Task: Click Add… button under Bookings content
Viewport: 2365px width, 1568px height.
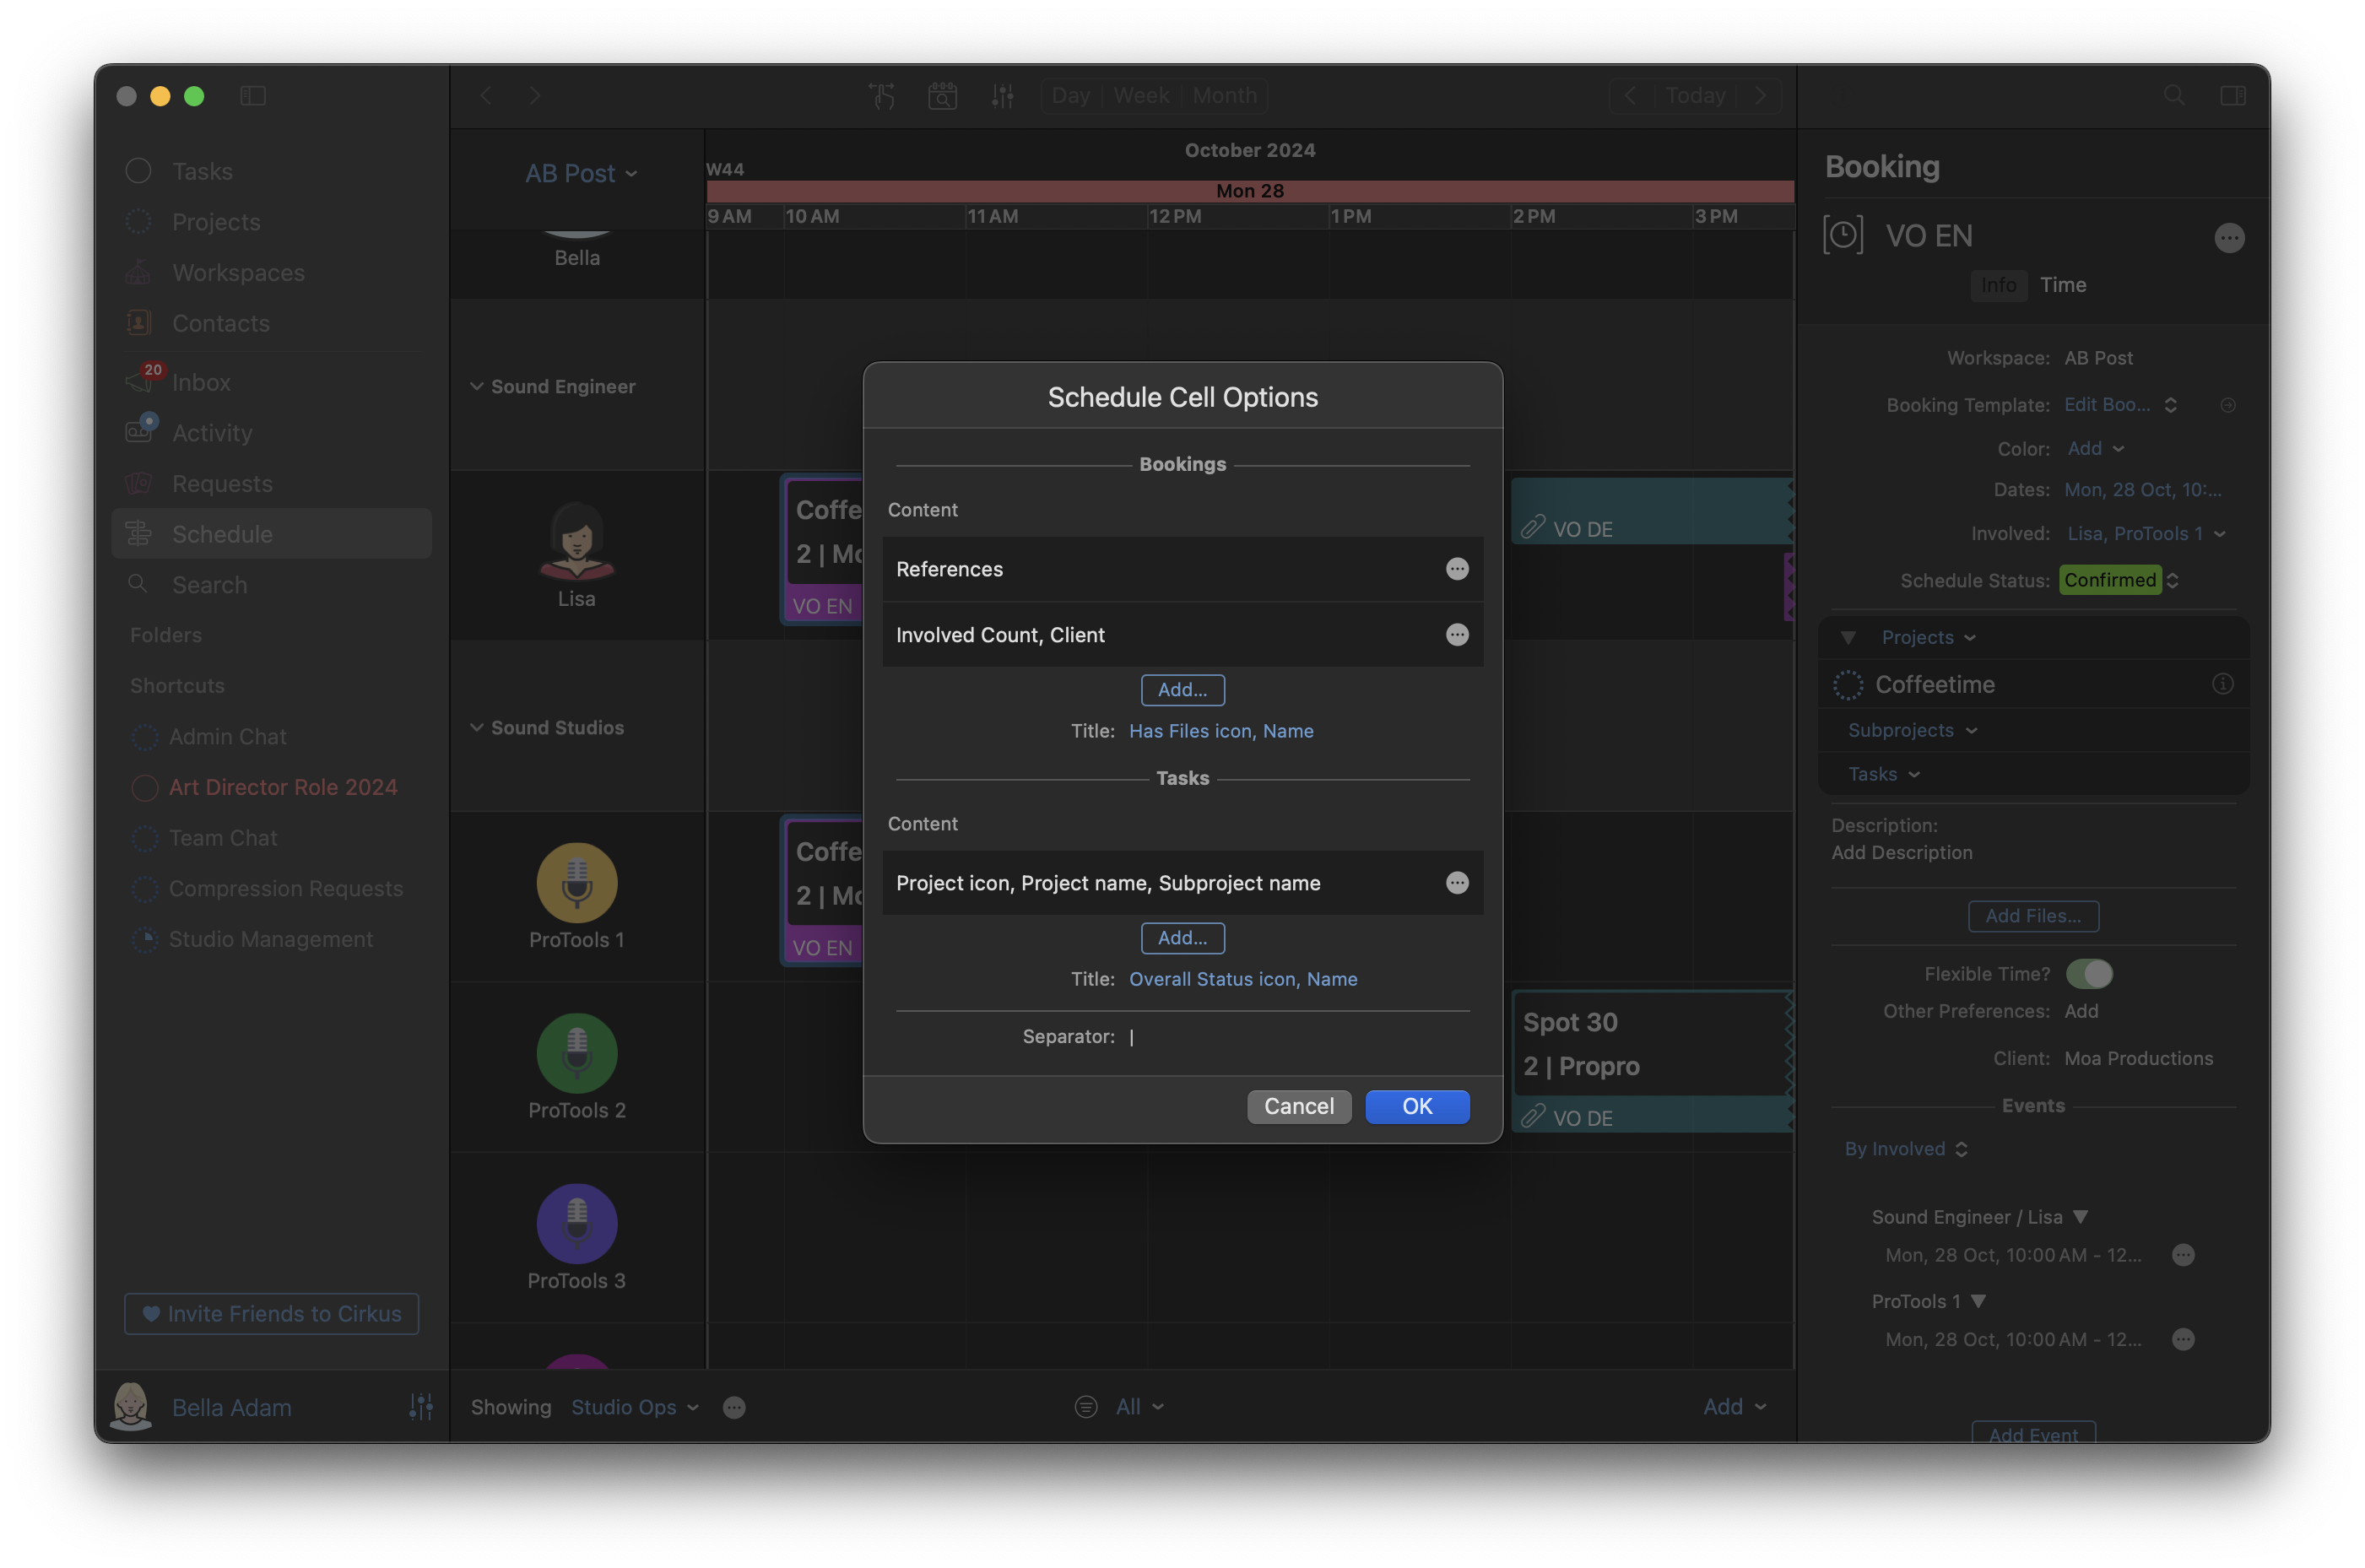Action: coord(1182,690)
